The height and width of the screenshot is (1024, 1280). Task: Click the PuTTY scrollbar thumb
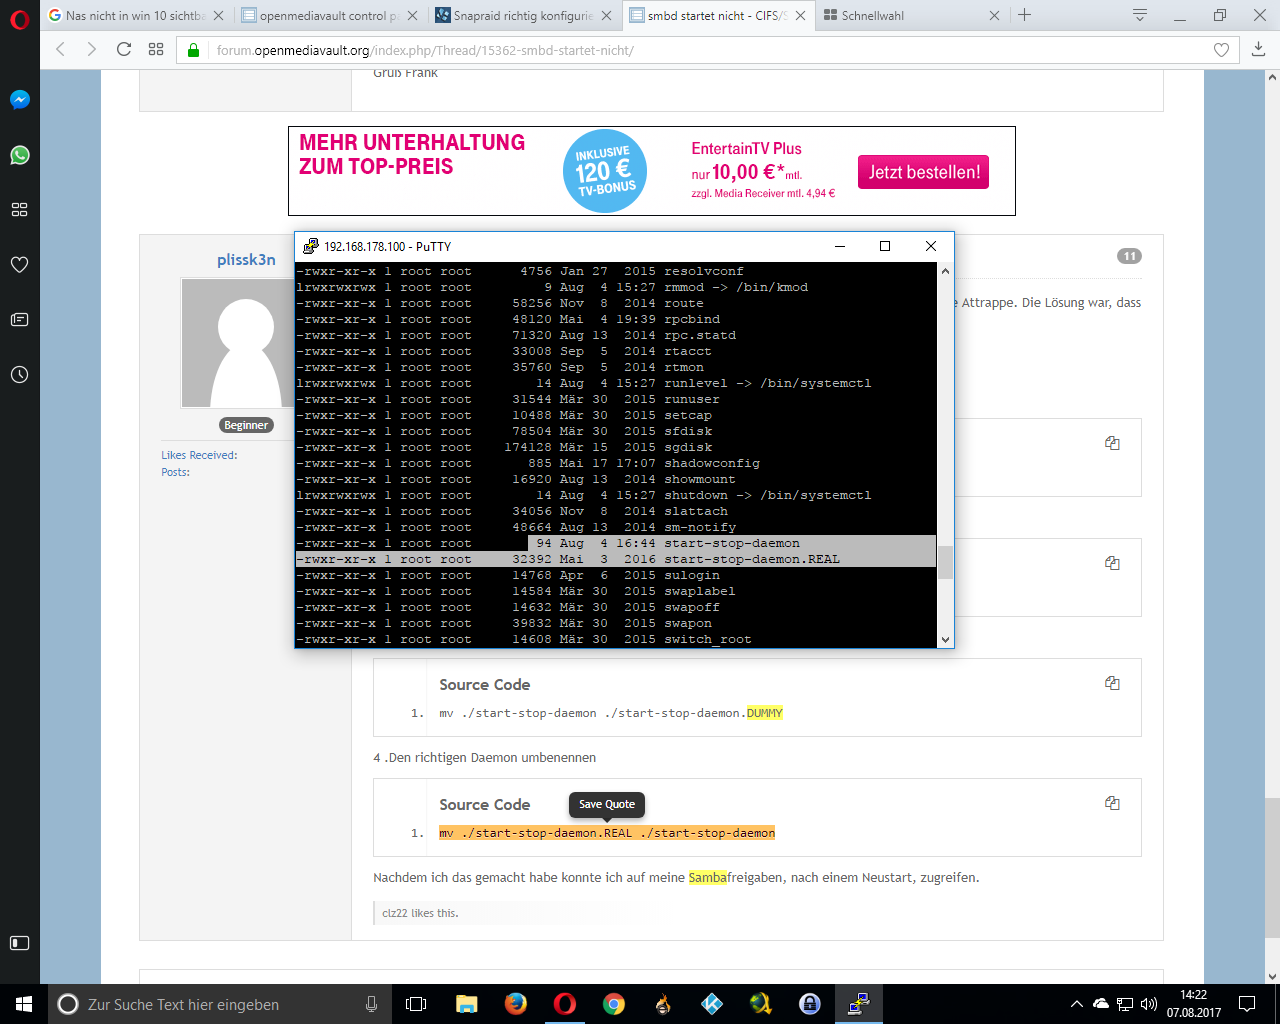tap(945, 562)
